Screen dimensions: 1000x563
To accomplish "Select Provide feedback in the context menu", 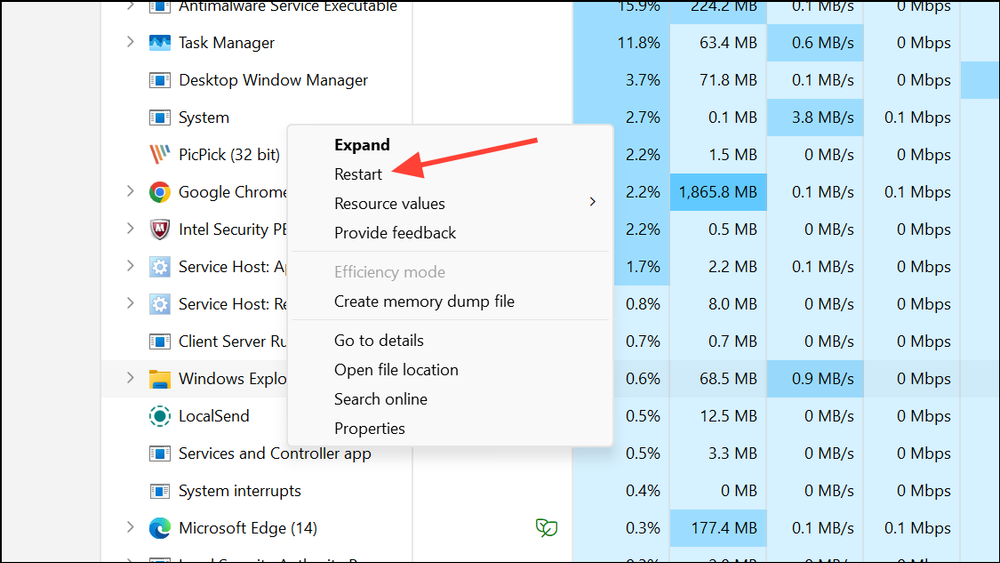I will [395, 233].
